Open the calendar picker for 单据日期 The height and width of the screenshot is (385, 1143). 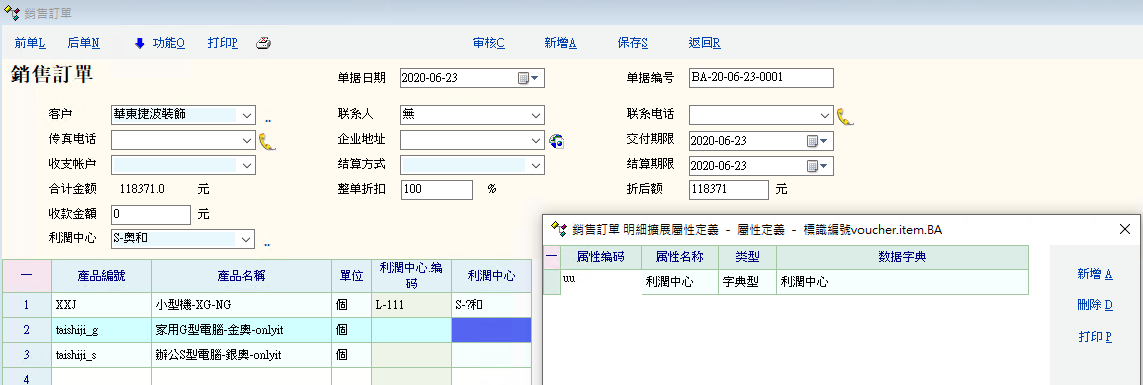528,78
